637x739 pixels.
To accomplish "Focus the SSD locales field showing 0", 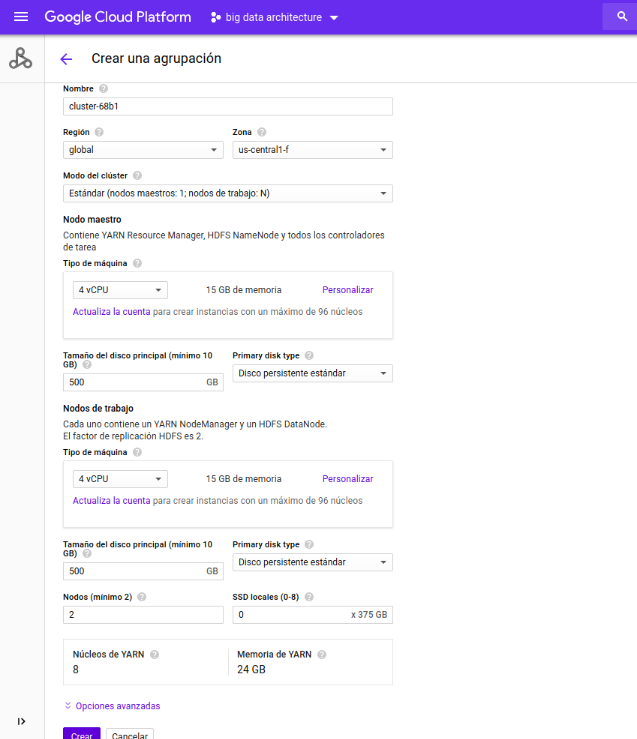I will [x=312, y=615].
